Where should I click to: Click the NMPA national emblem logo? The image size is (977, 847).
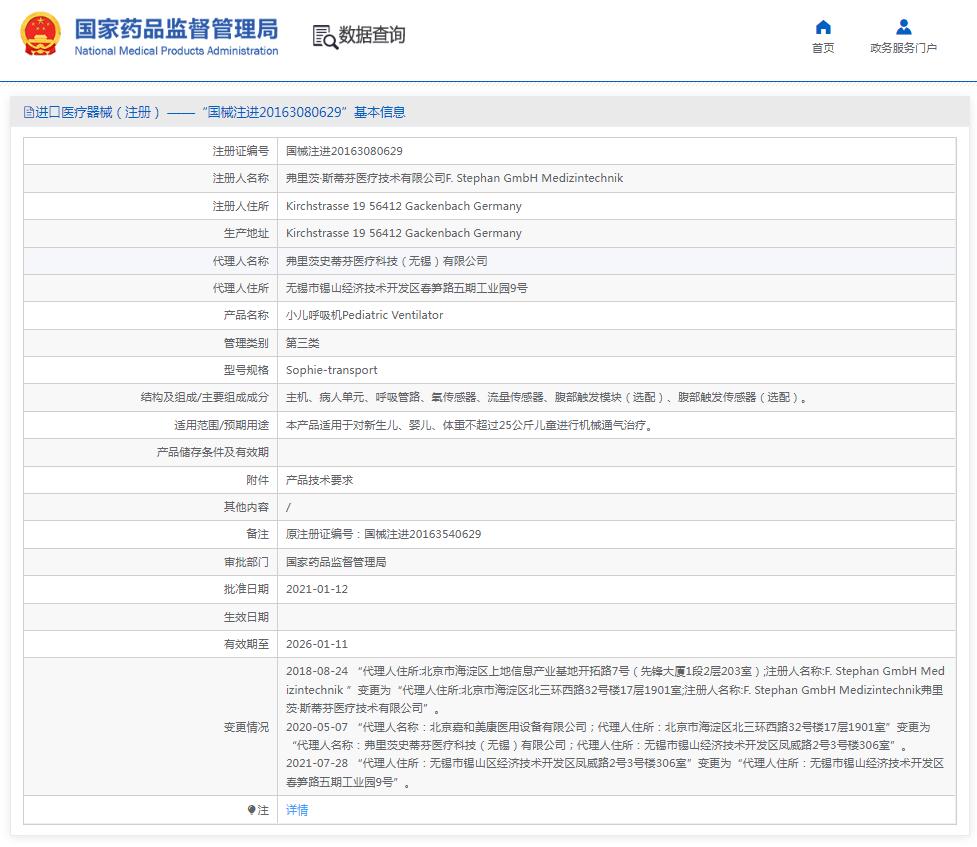click(42, 35)
